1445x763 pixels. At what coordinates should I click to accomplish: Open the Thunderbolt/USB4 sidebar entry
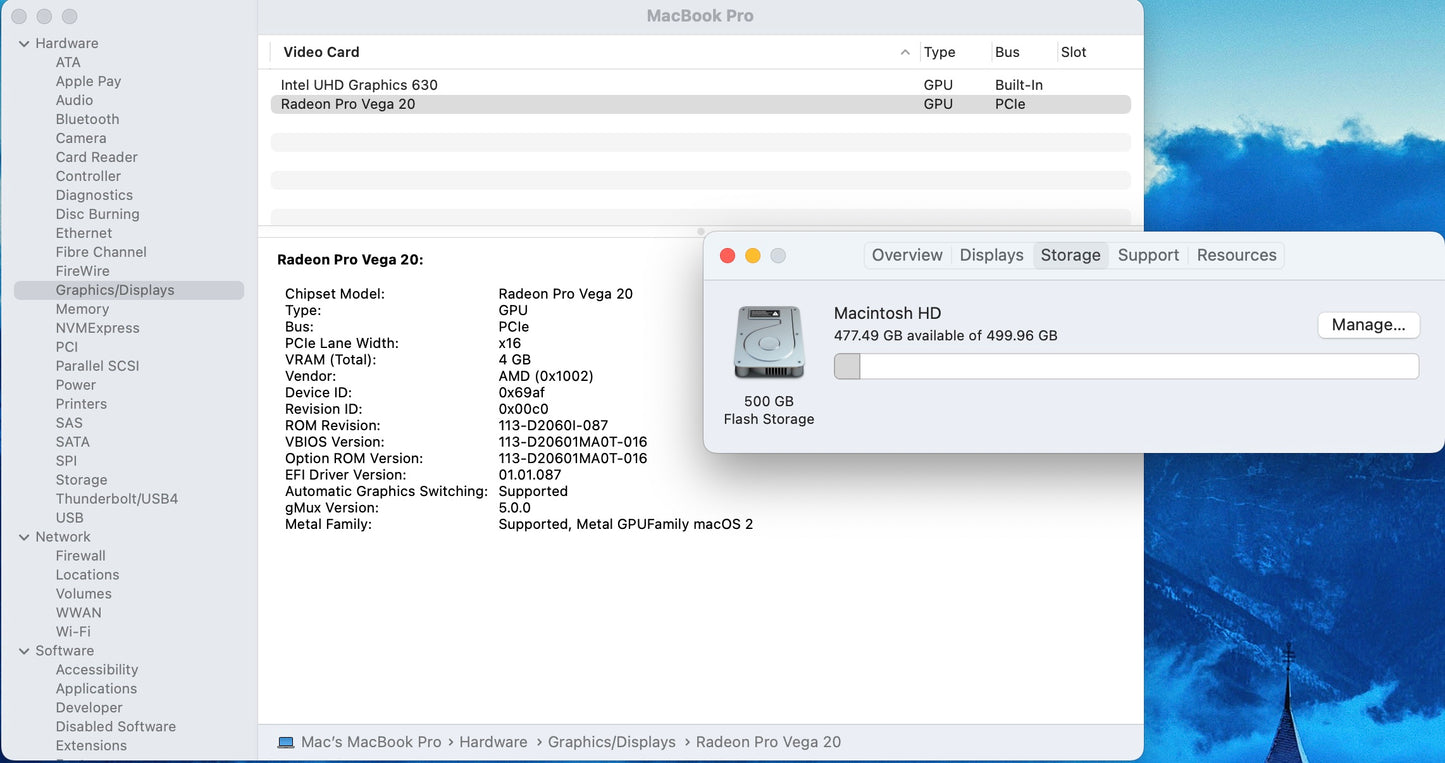point(116,499)
